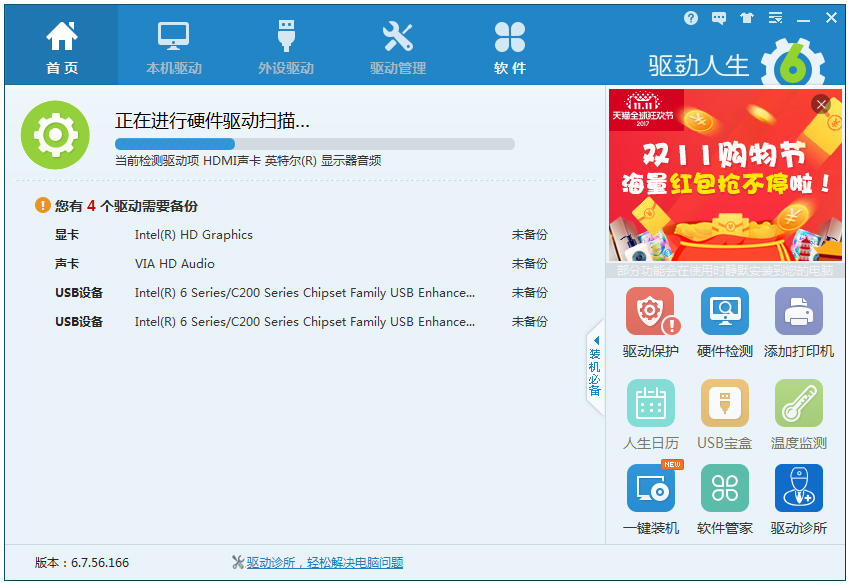Launch 硬件检测 monitor tool

(x=725, y=323)
